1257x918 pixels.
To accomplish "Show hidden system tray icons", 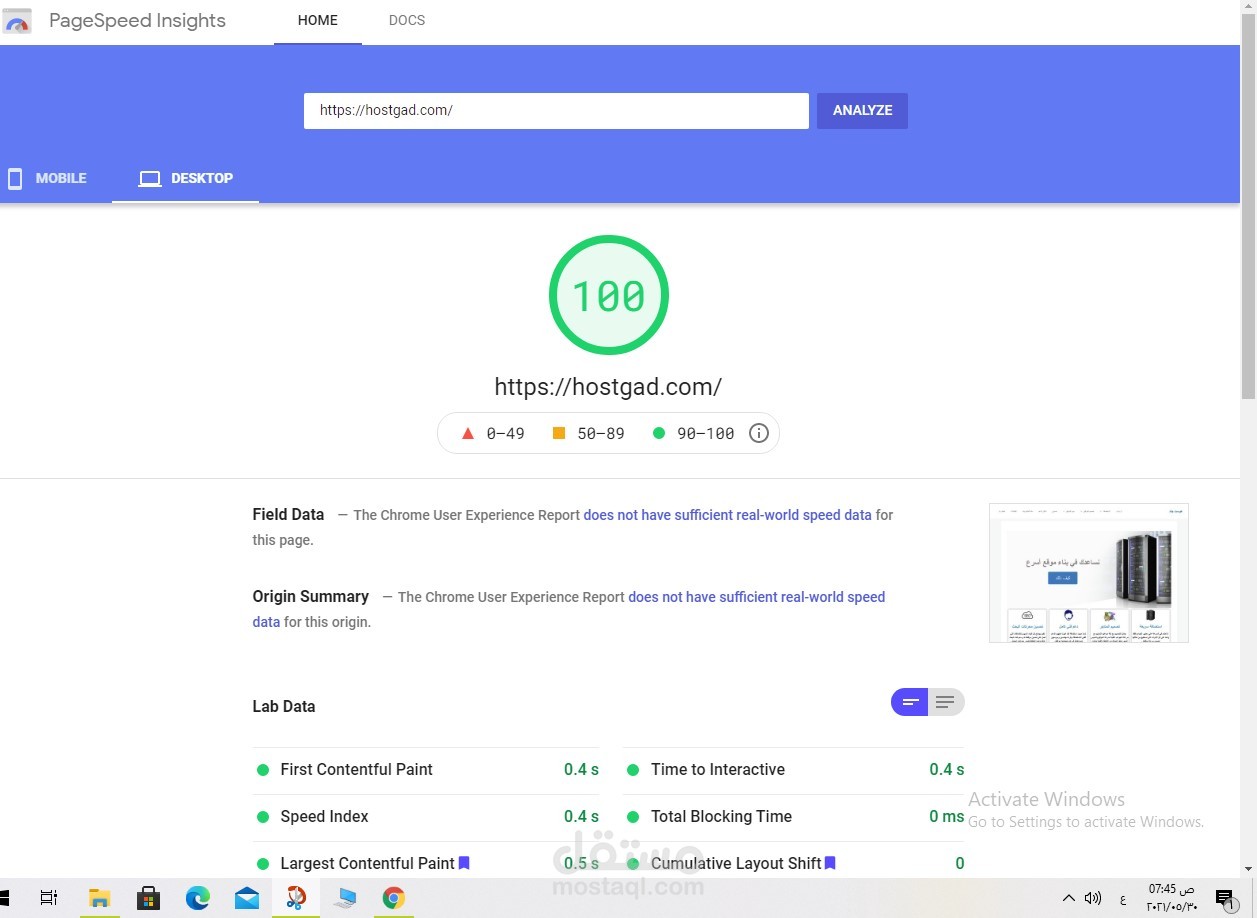I will 1068,898.
